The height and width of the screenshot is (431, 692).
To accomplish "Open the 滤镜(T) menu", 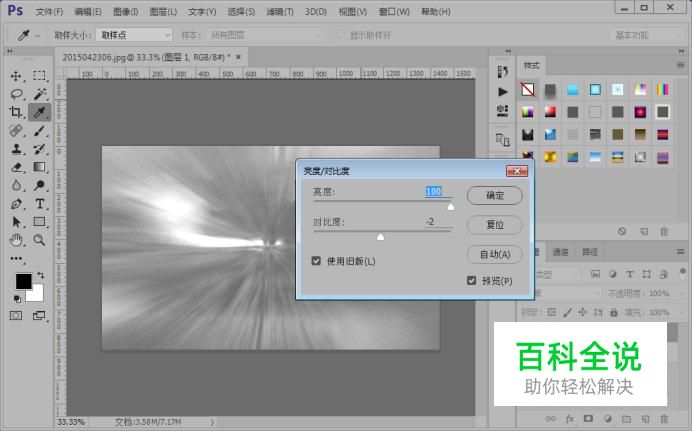I will point(280,12).
